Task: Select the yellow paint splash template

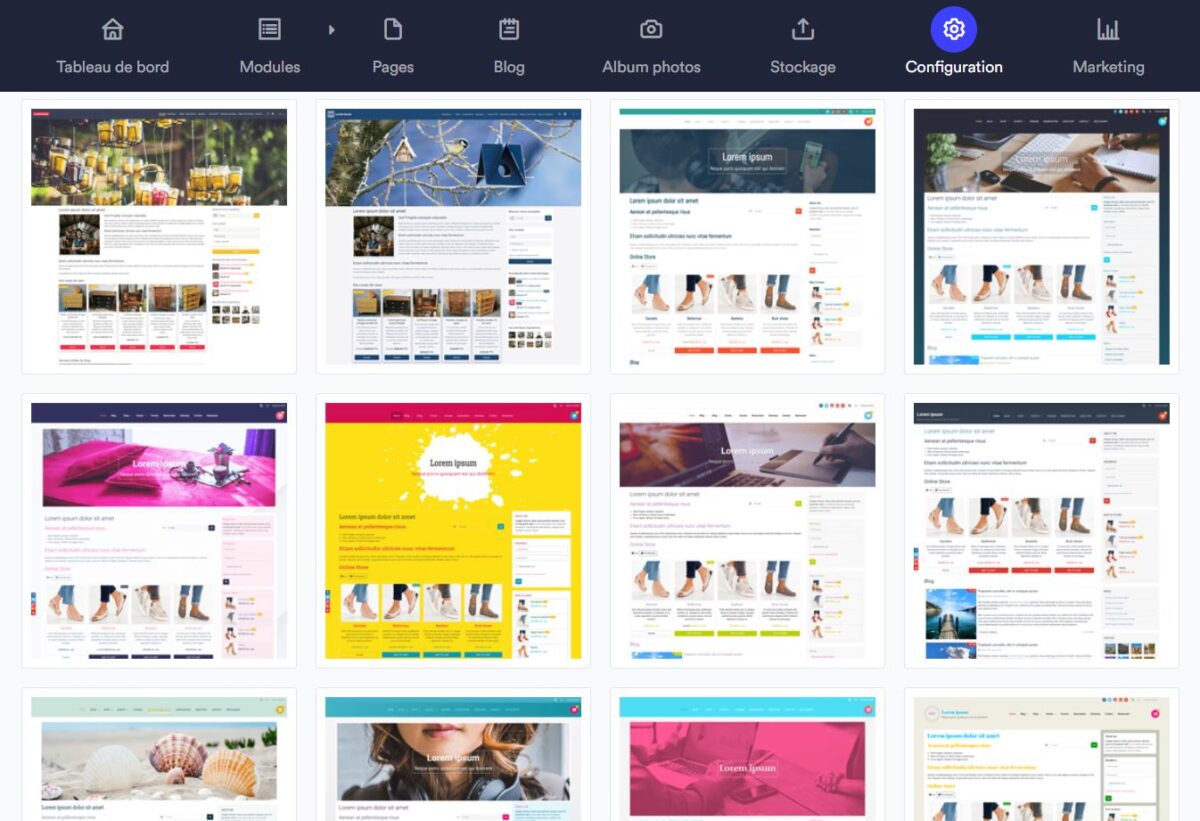Action: (x=453, y=531)
